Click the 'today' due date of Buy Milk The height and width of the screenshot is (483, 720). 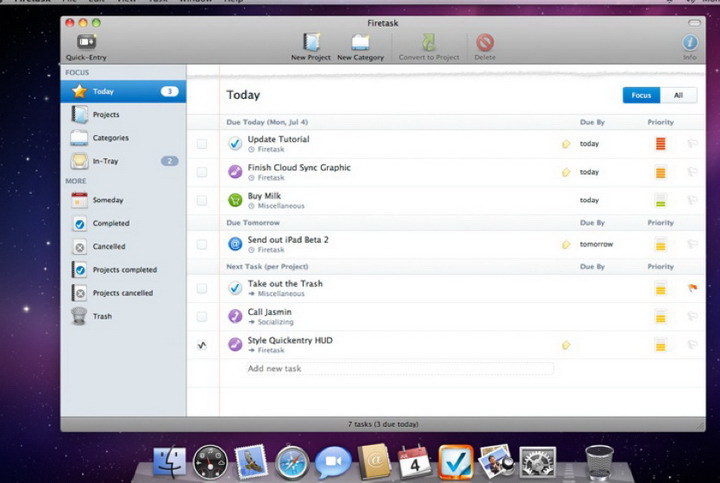pyautogui.click(x=589, y=200)
